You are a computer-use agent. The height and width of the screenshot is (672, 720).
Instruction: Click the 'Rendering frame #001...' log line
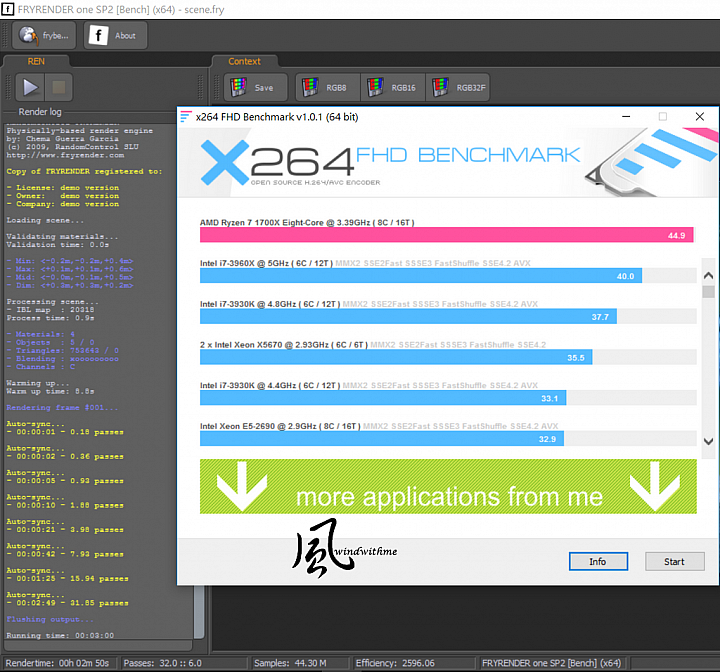point(62,407)
